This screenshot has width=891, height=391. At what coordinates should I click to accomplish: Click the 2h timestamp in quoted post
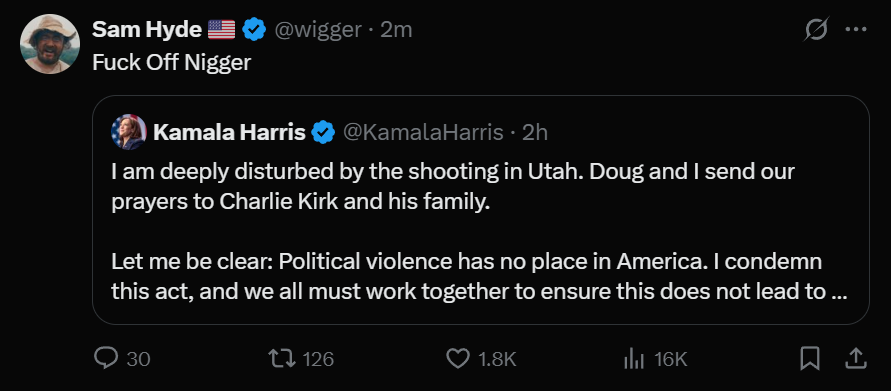pyautogui.click(x=535, y=132)
